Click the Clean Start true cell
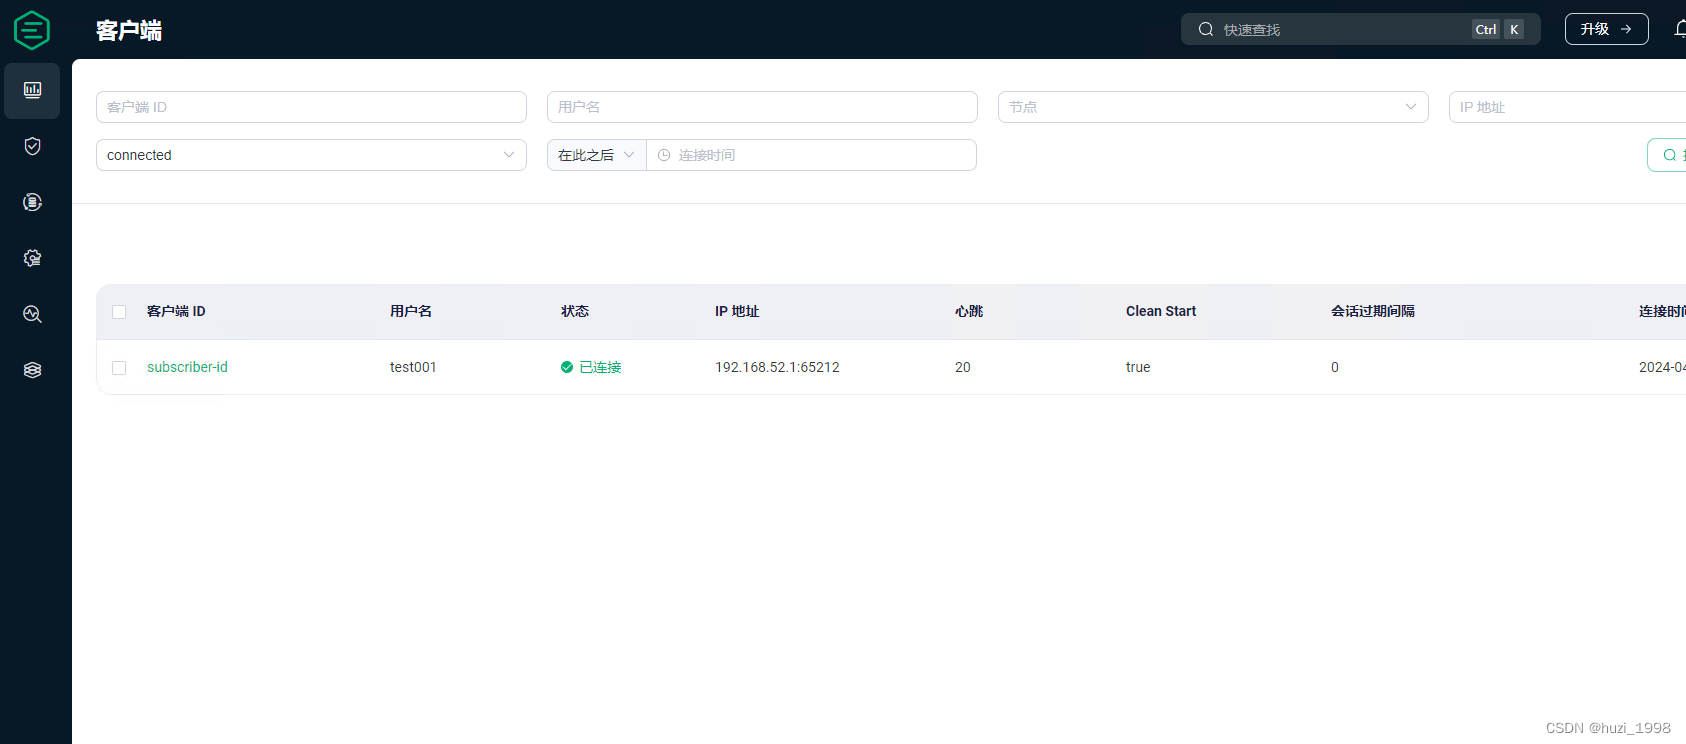1686x744 pixels. tap(1138, 367)
